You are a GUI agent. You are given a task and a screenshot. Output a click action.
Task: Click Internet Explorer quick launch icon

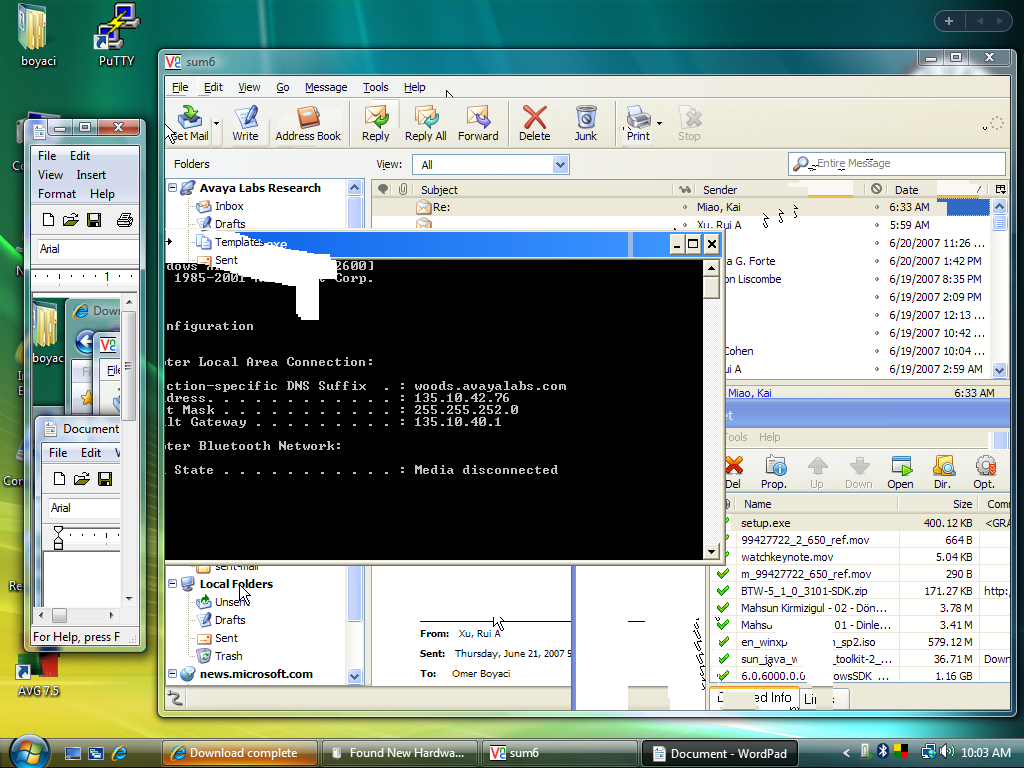(x=120, y=753)
